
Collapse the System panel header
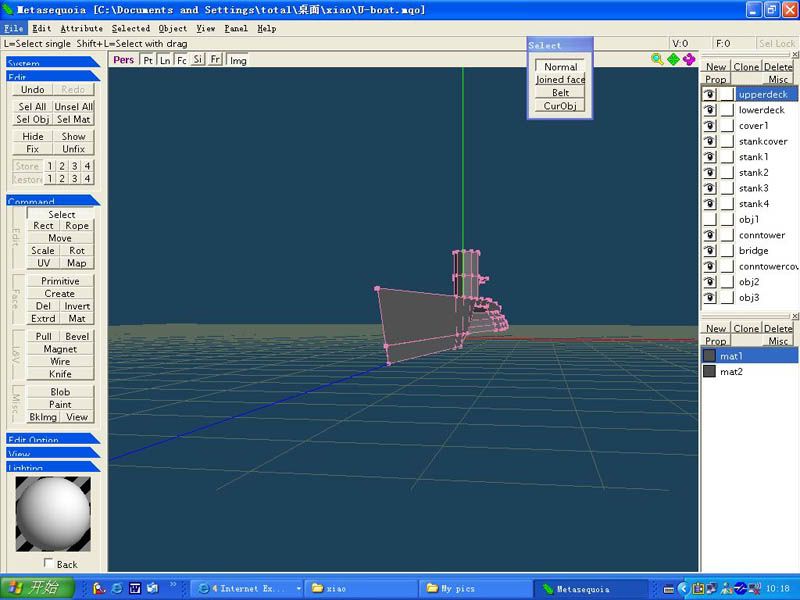click(53, 62)
